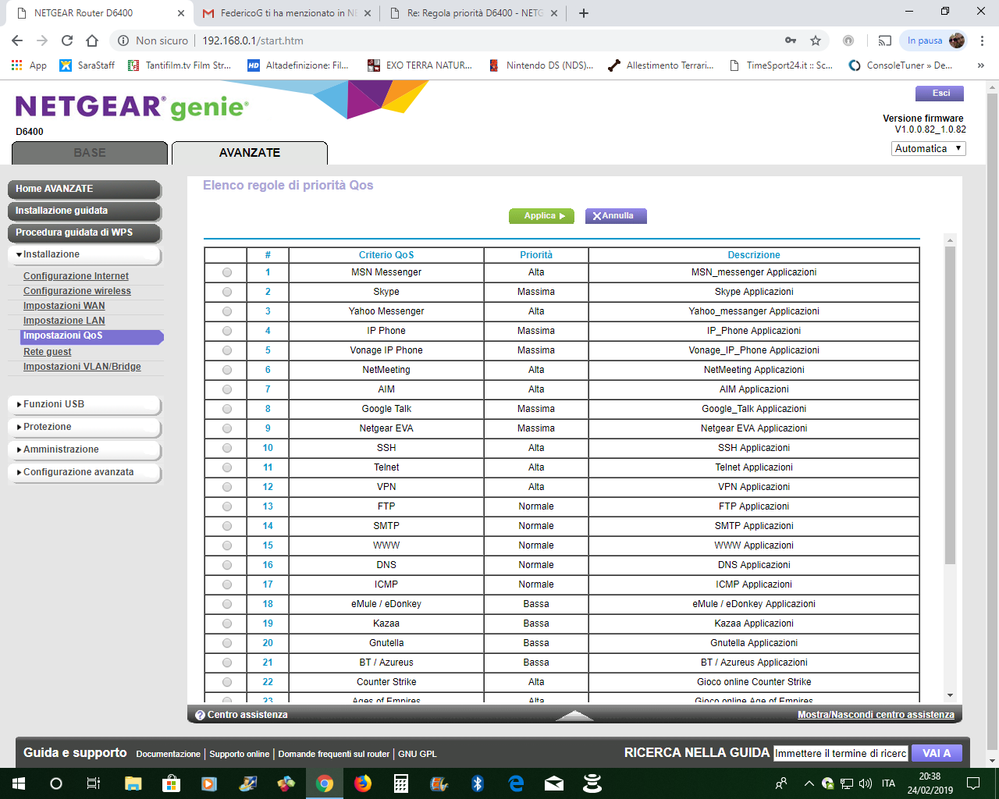999x799 pixels.
Task: Select the IP Phone rule radio button
Action: coord(227,331)
